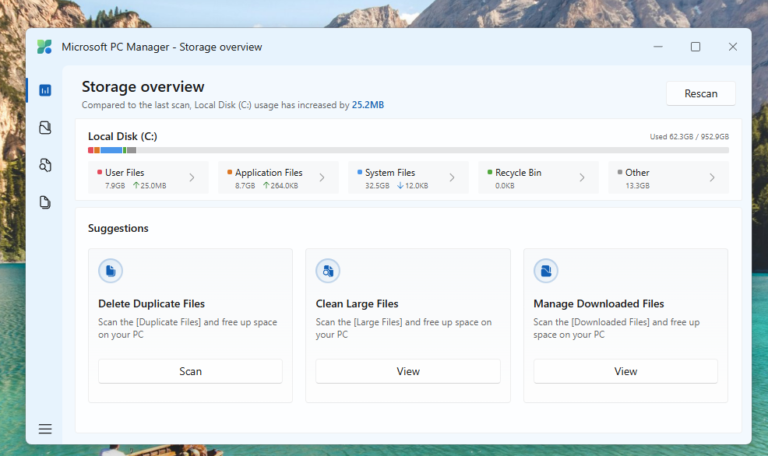The height and width of the screenshot is (456, 768).
Task: Close the PC Manager window
Action: [733, 47]
